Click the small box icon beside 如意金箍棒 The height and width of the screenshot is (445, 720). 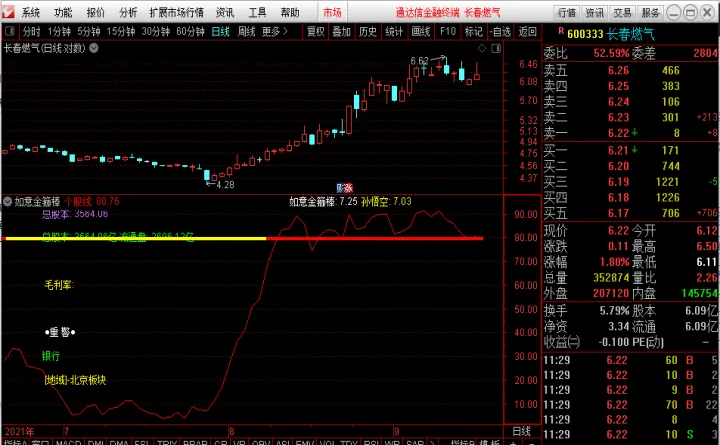pos(8,201)
